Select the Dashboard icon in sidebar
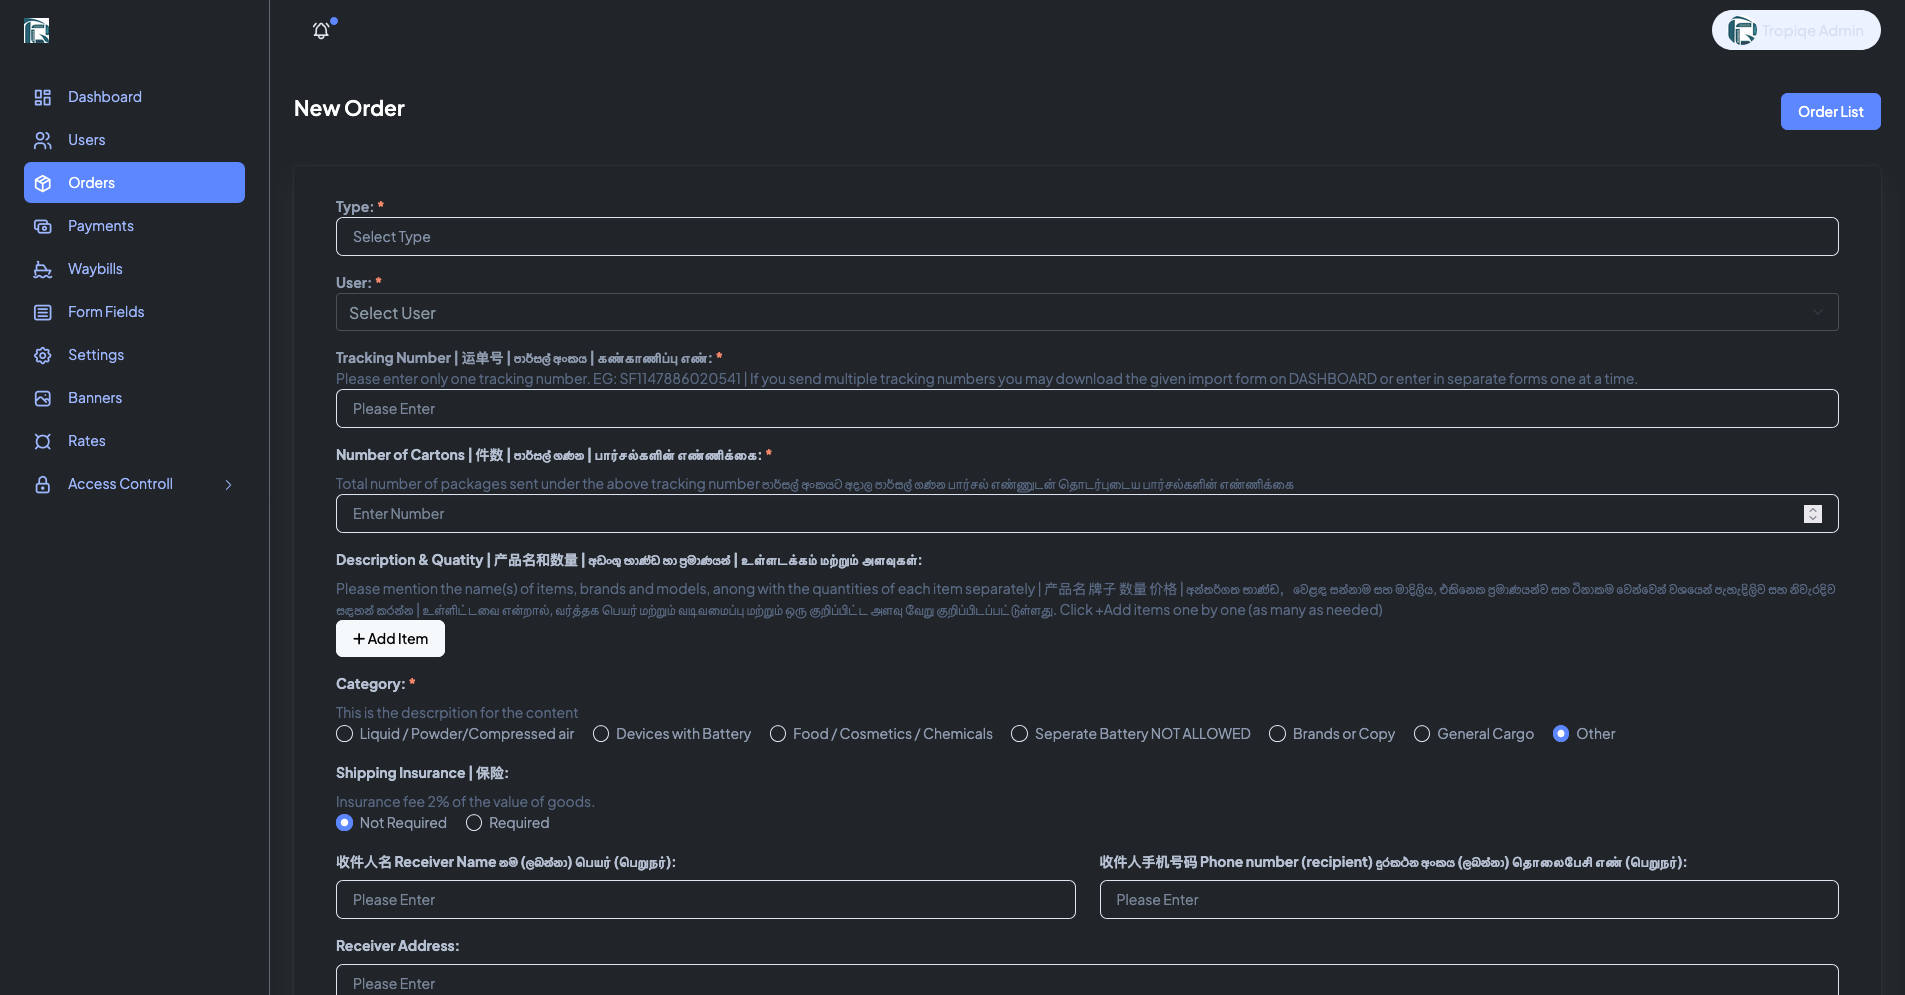1905x995 pixels. (x=42, y=97)
